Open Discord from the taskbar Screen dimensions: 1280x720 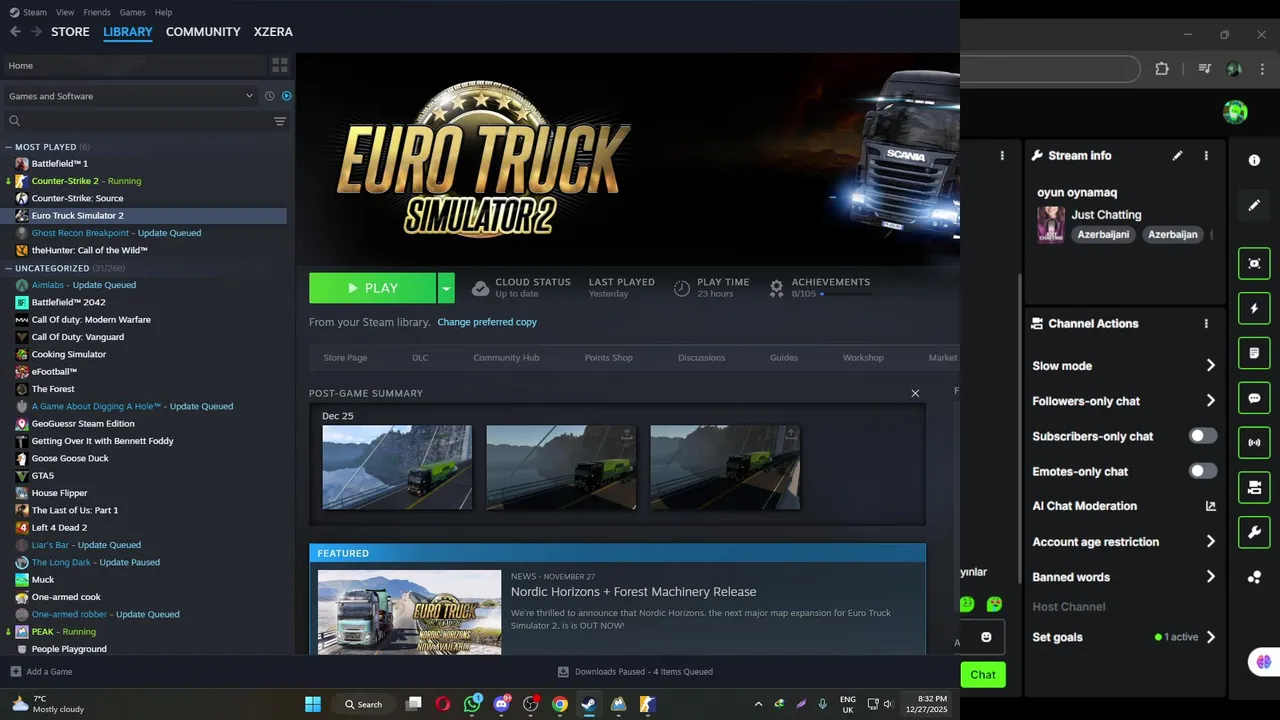[x=502, y=704]
